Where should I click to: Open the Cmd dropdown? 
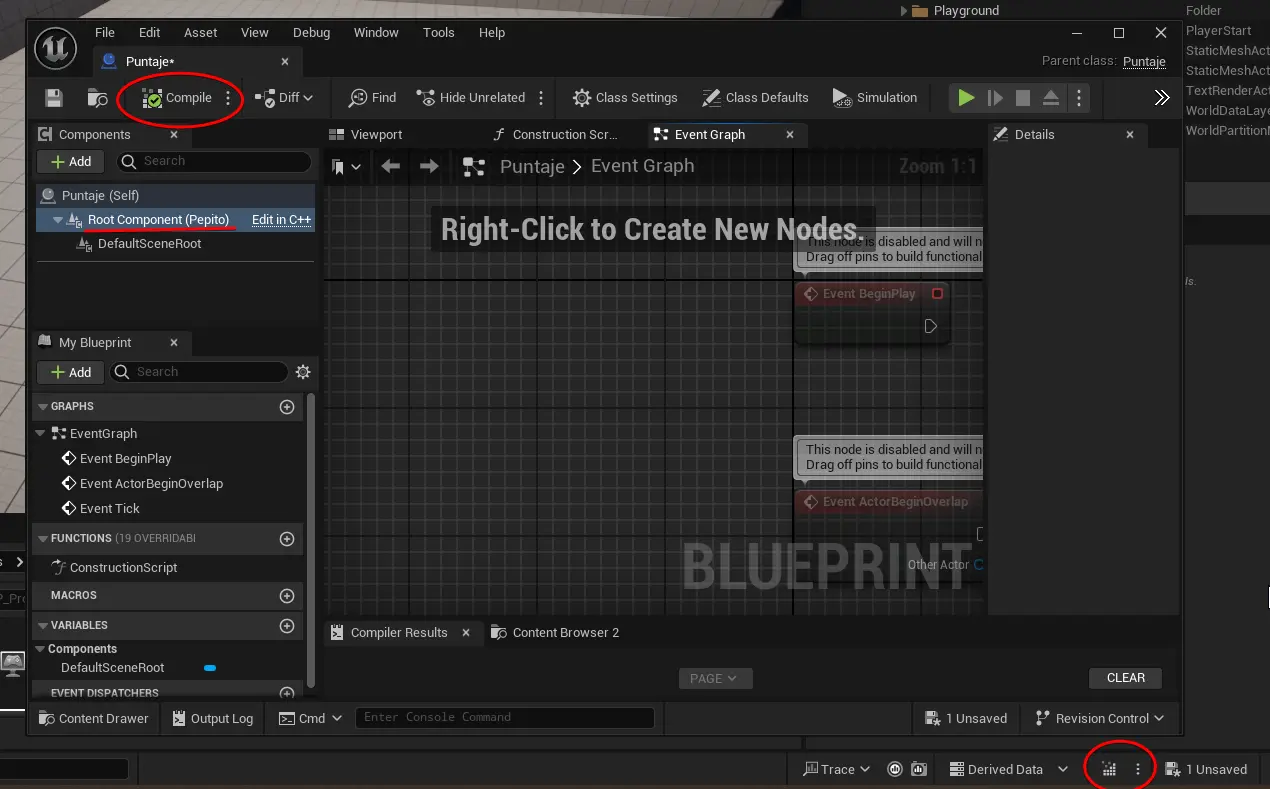pyautogui.click(x=311, y=718)
